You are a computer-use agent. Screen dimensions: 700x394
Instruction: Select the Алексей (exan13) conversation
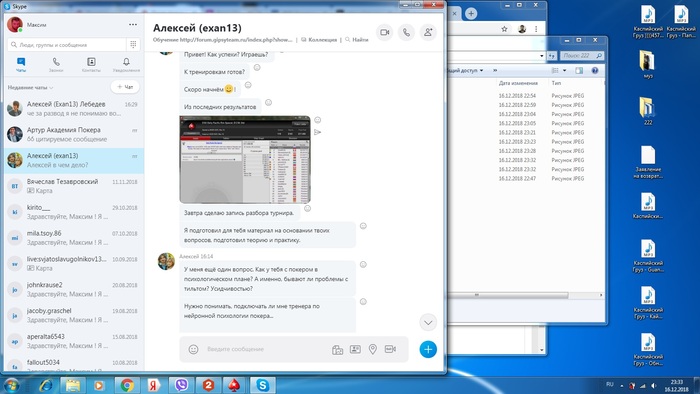tap(74, 161)
